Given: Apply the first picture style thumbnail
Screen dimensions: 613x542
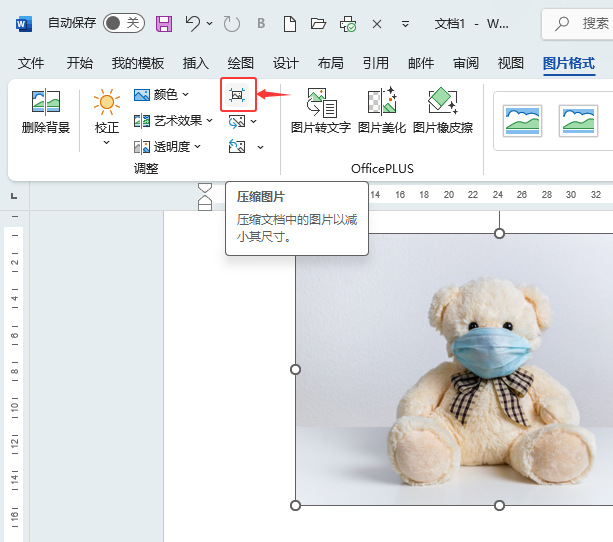Looking at the screenshot, I should coord(522,121).
